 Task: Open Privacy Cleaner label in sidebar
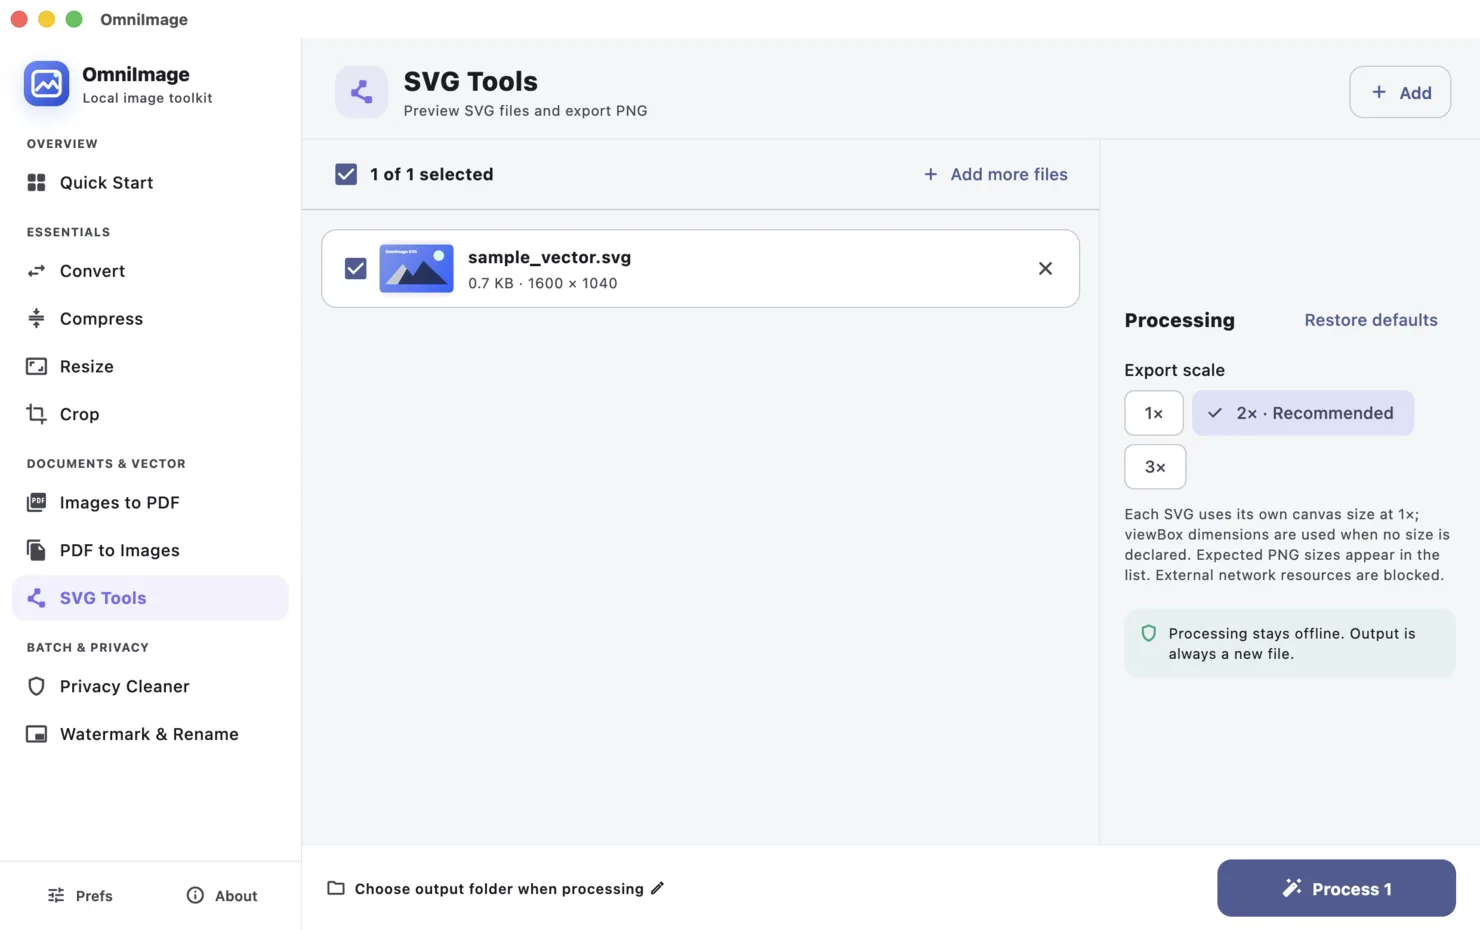(x=125, y=686)
